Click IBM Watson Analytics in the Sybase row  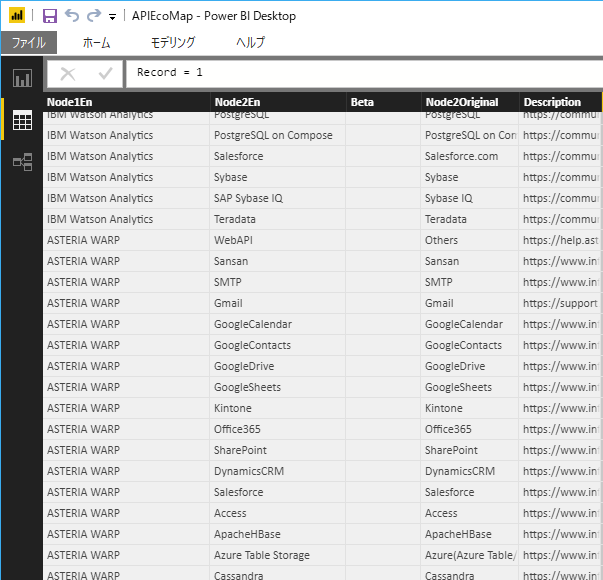click(127, 177)
